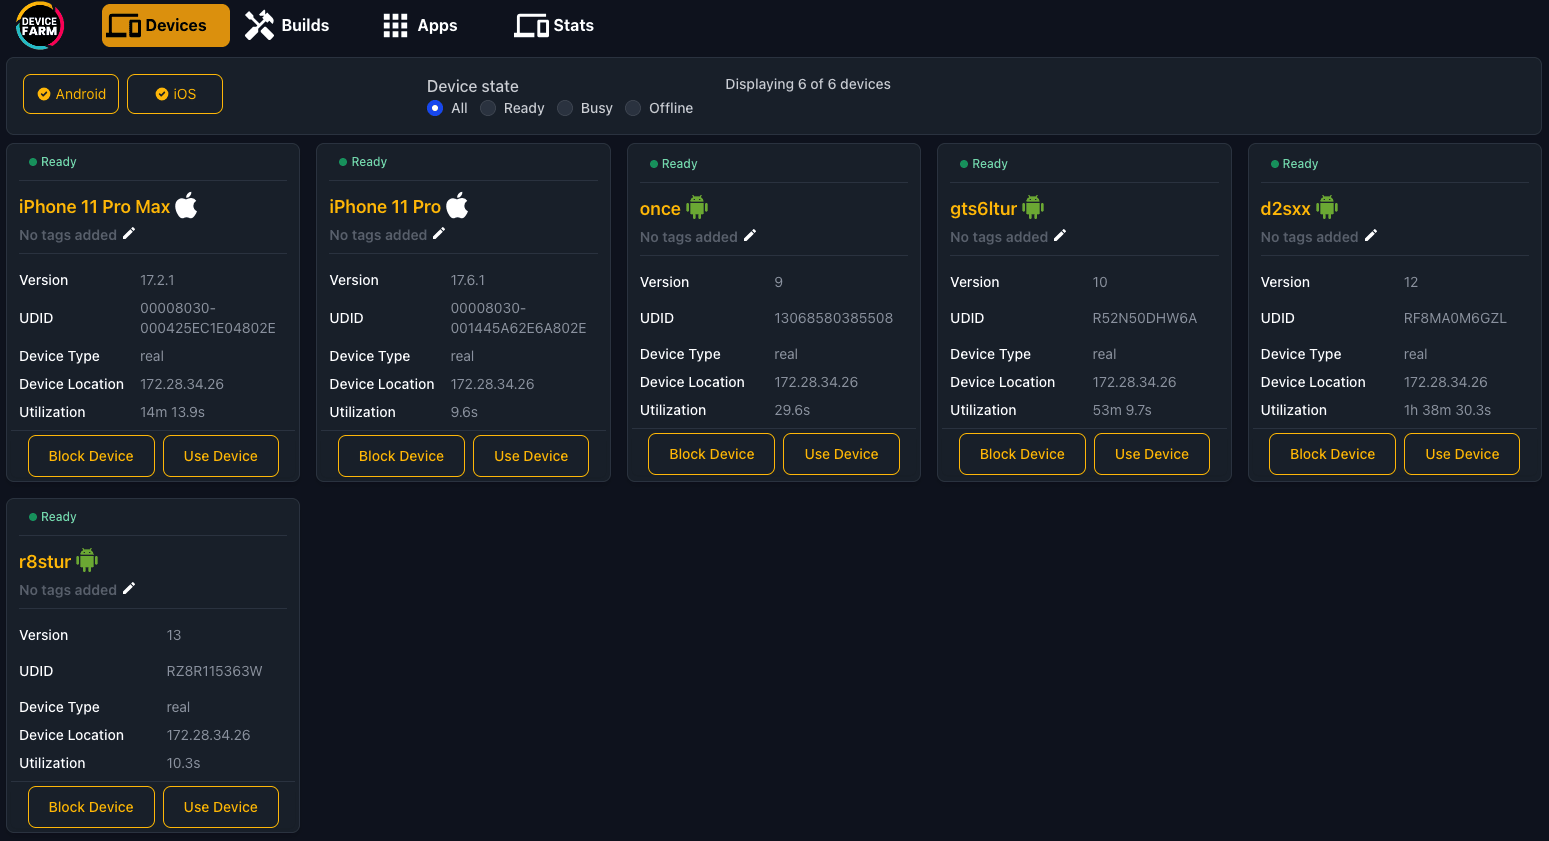Use Device for d2sxx
The width and height of the screenshot is (1549, 841).
pyautogui.click(x=1462, y=454)
